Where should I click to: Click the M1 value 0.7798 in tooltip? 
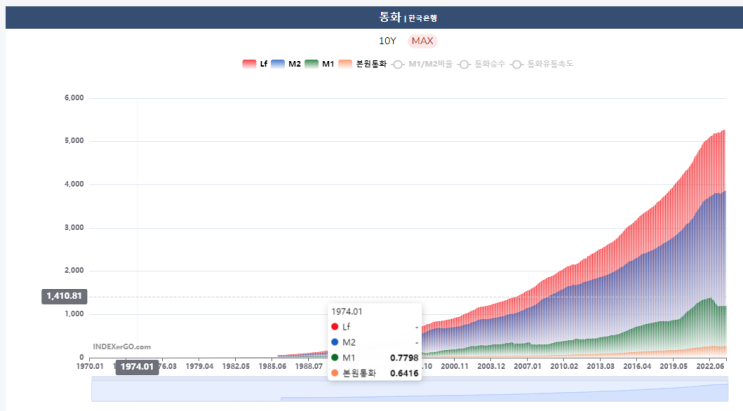click(x=404, y=358)
